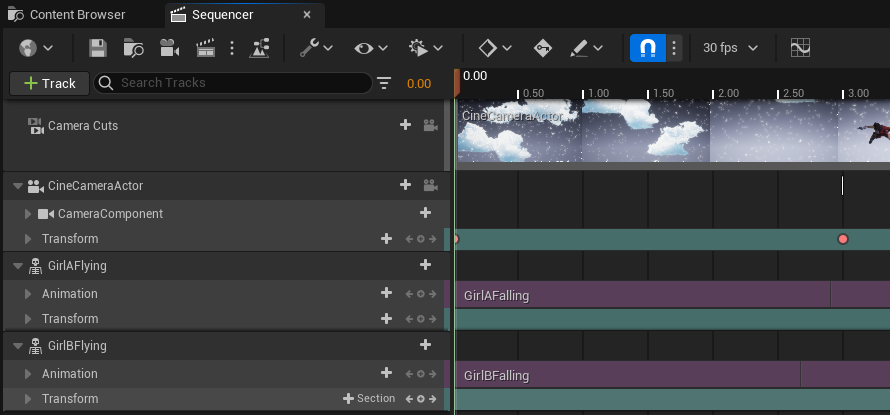Click the Search Tracks input field

pos(240,83)
